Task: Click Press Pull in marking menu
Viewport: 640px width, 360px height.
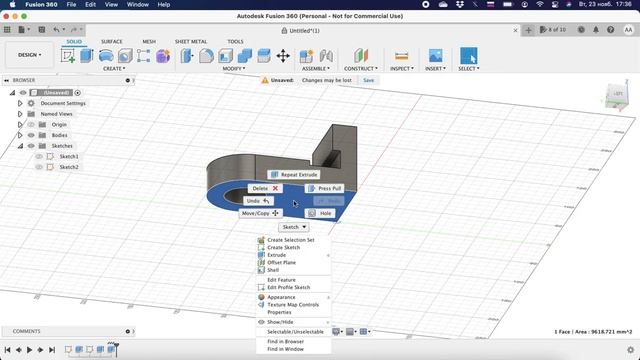Action: pyautogui.click(x=324, y=188)
